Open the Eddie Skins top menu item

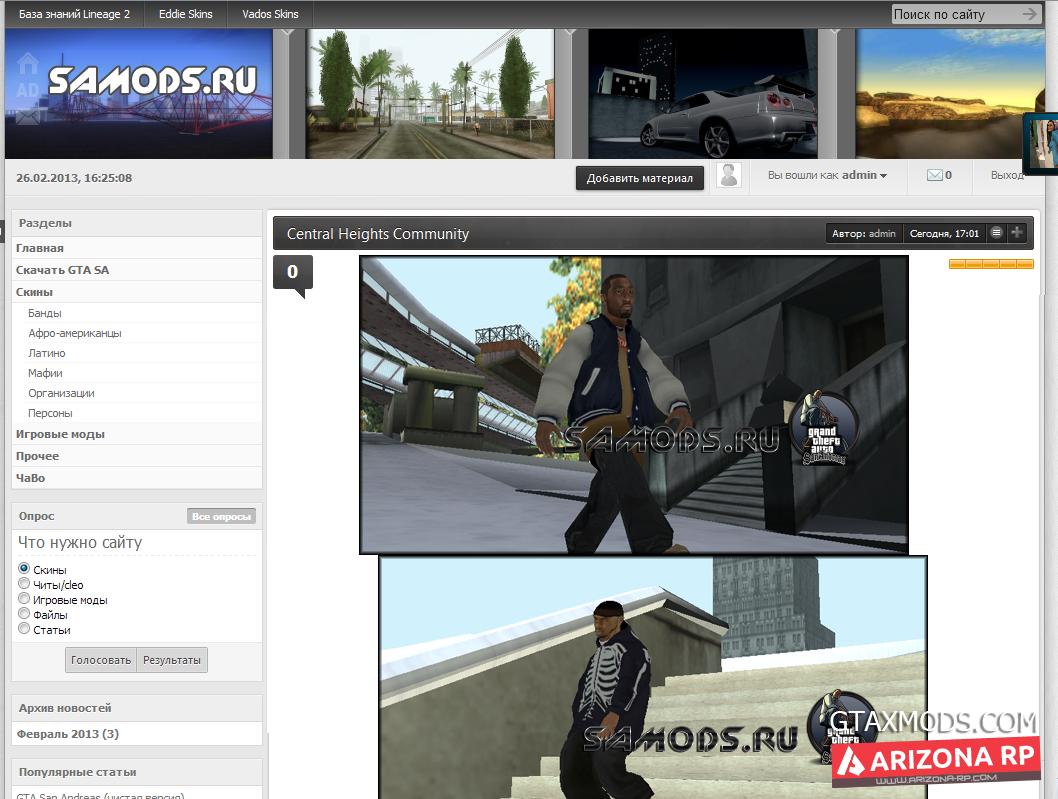click(185, 14)
